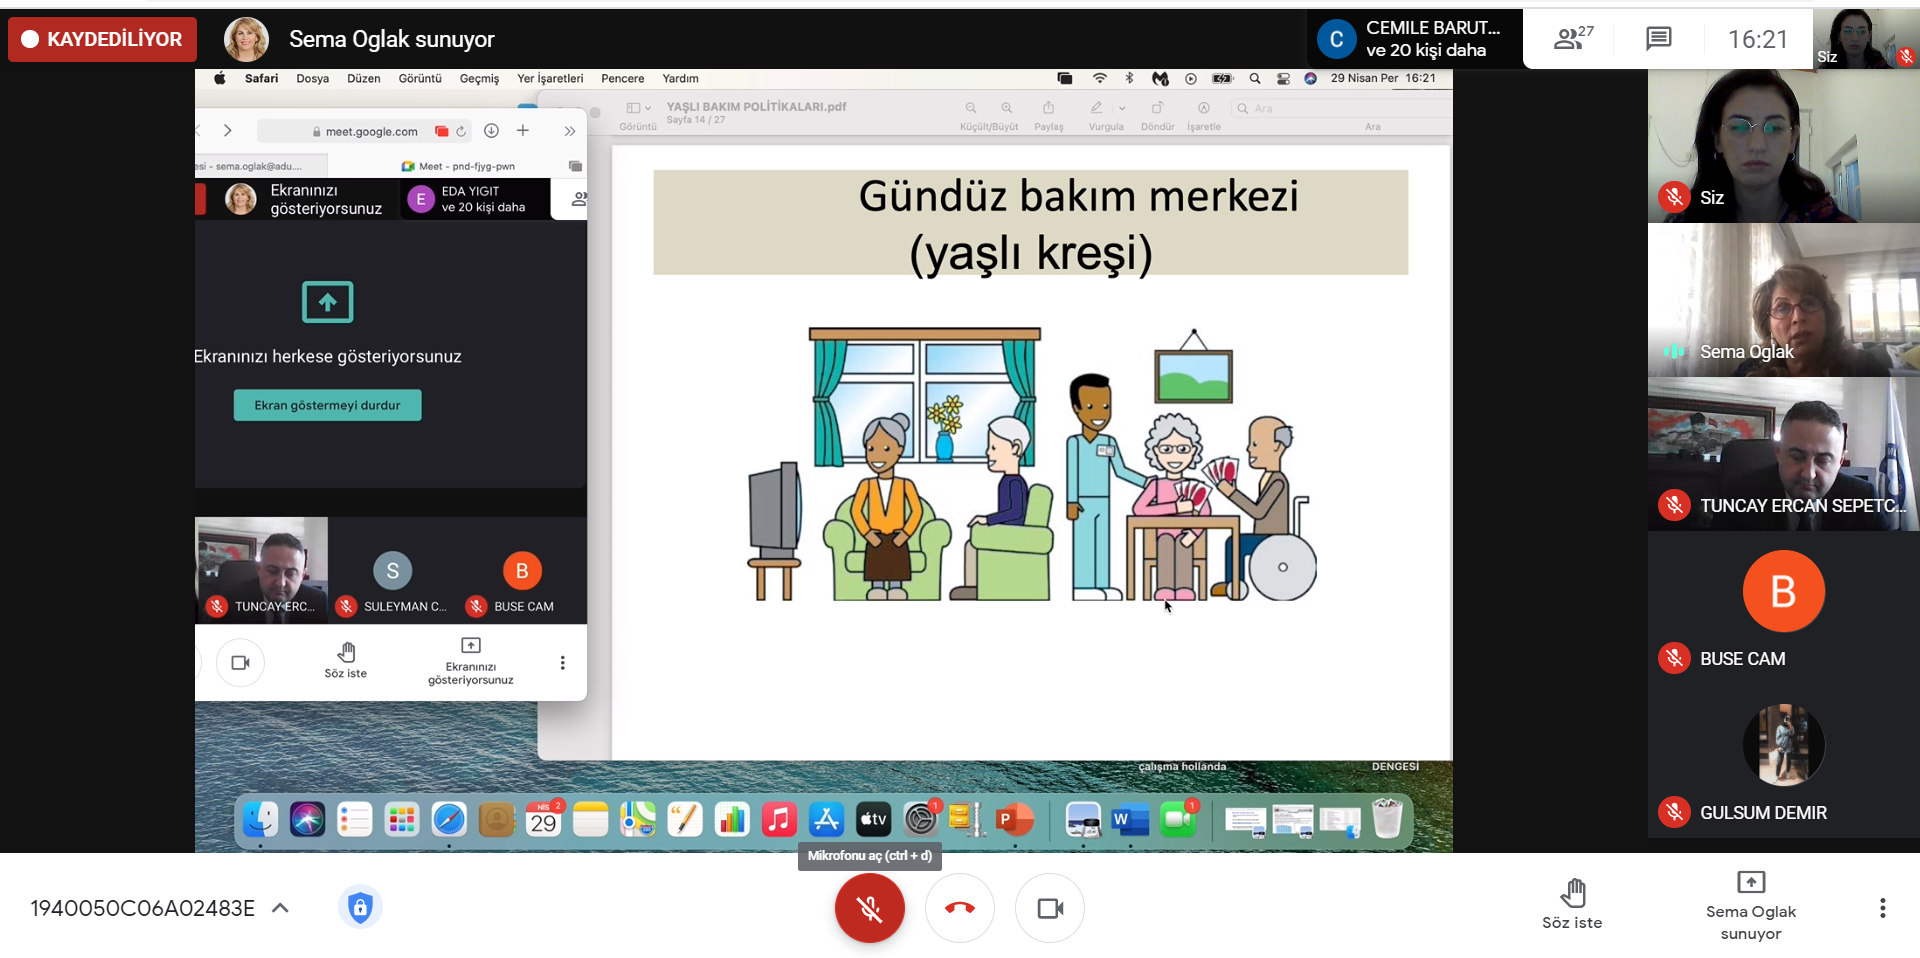1920x958 pixels.
Task: Select TUNCAY ERCAN SEPETC video tile
Action: [x=1783, y=454]
